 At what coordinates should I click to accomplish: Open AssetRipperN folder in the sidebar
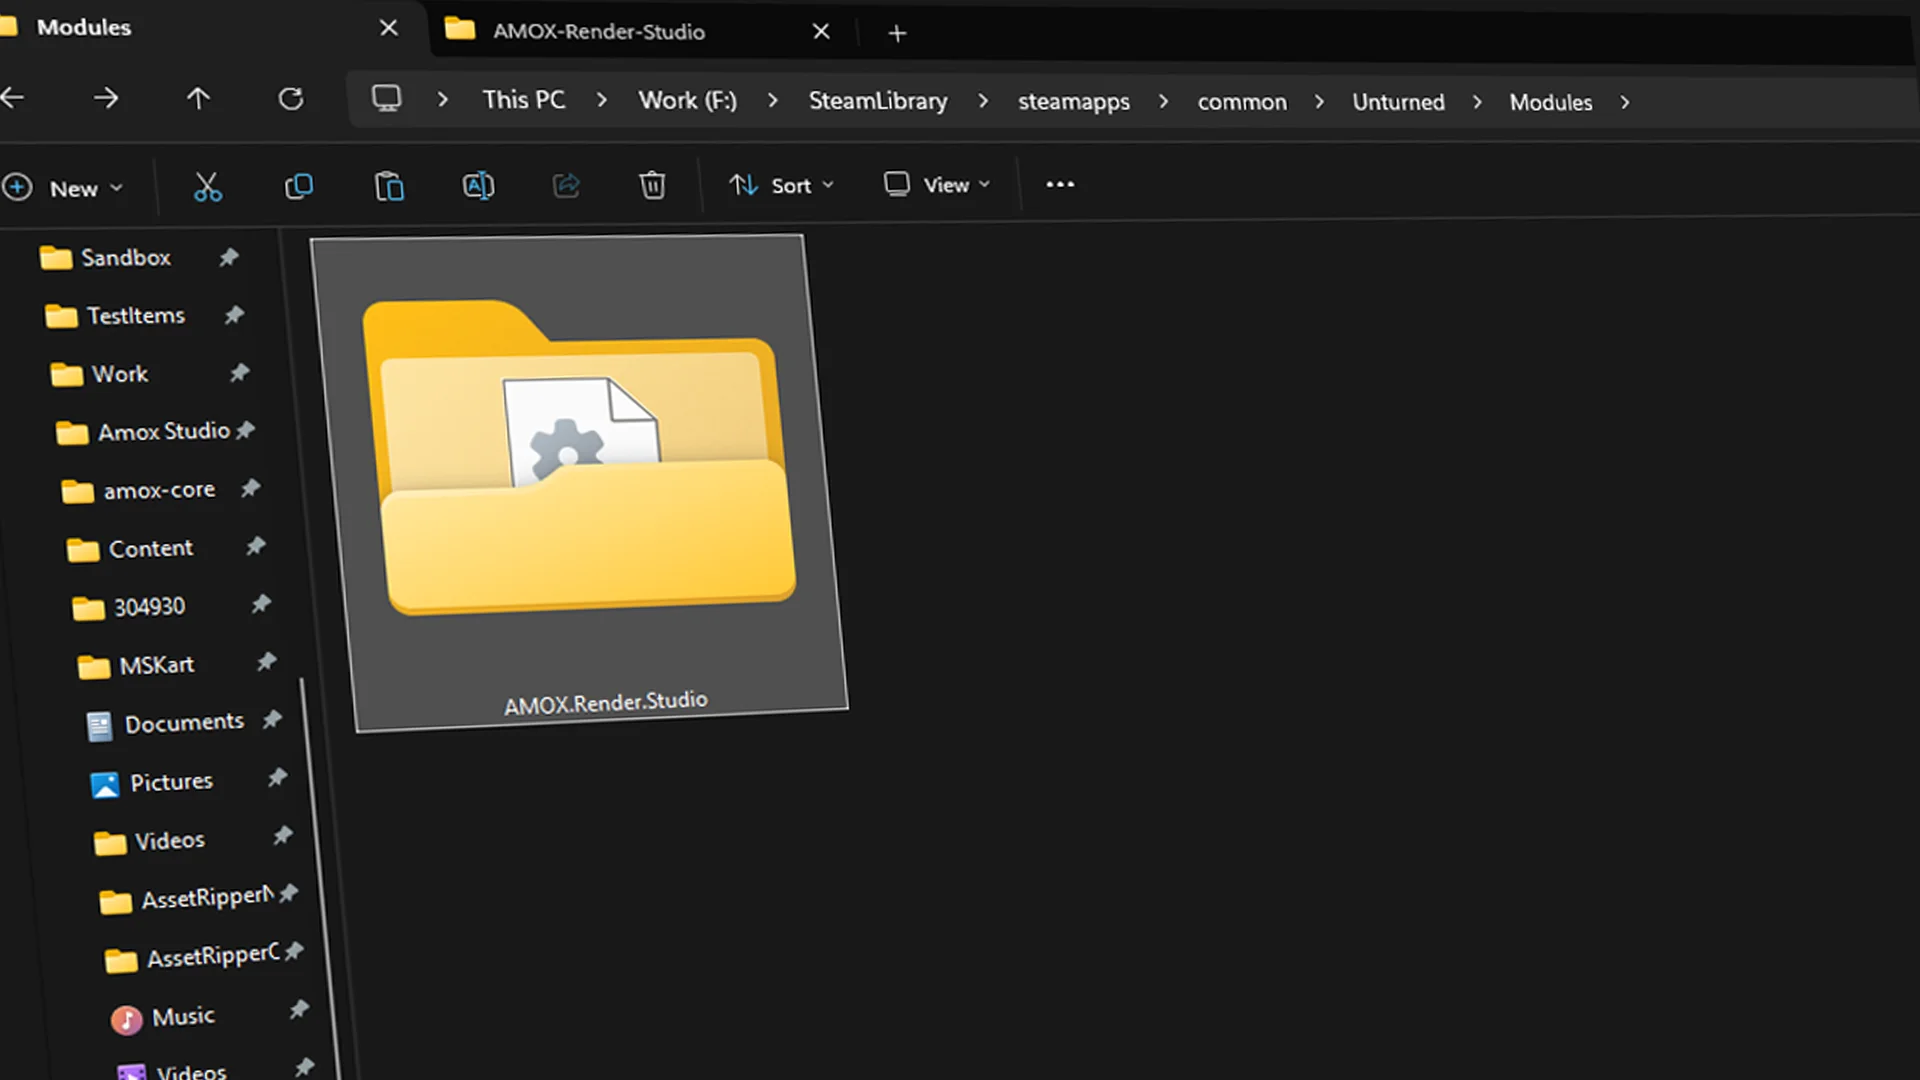pyautogui.click(x=186, y=899)
